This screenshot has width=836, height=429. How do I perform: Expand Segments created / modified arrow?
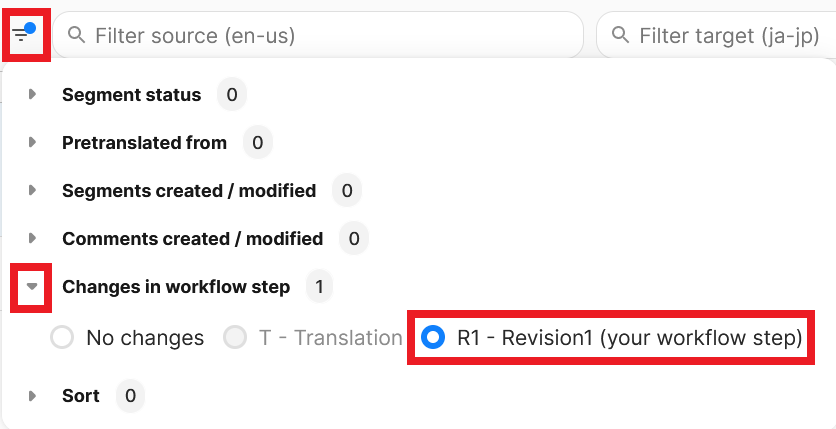[x=33, y=190]
